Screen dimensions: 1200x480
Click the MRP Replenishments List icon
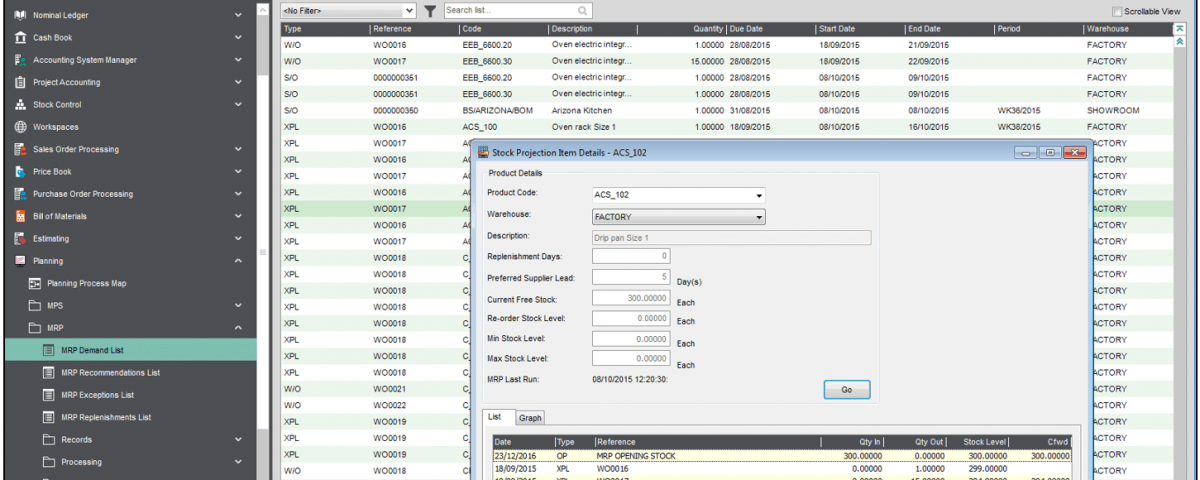pyautogui.click(x=49, y=417)
